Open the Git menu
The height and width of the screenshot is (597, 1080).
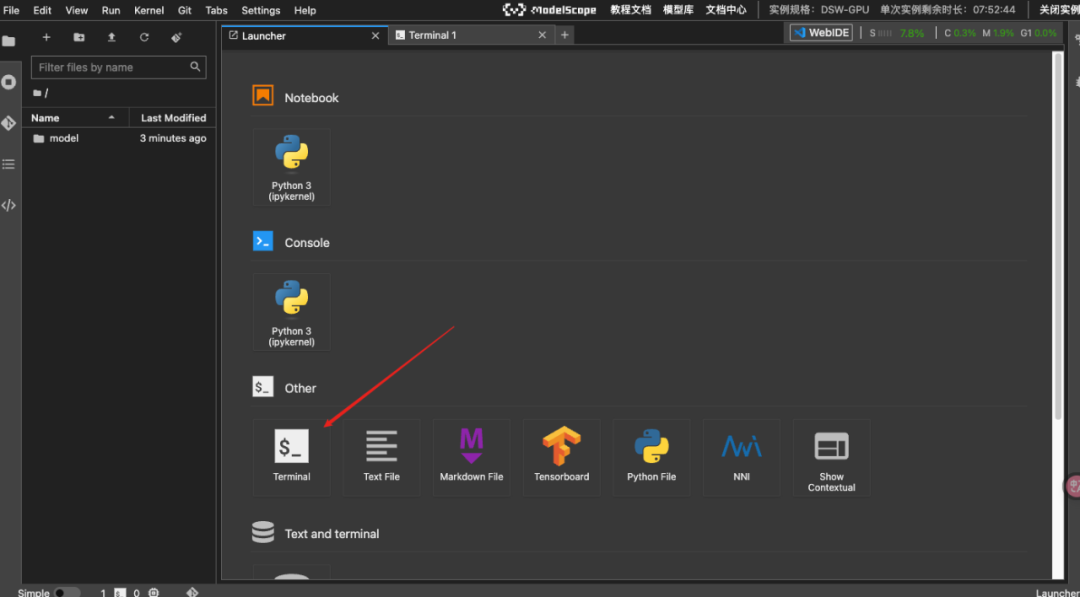pyautogui.click(x=185, y=10)
